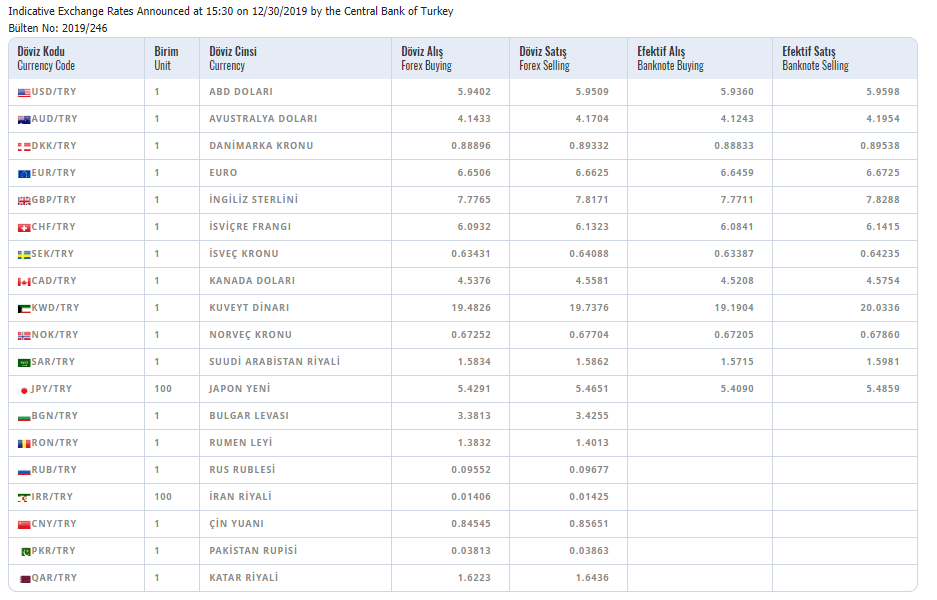This screenshot has height=600, width=937.
Task: Select the NOK/TRY currency code
Action: (x=54, y=335)
